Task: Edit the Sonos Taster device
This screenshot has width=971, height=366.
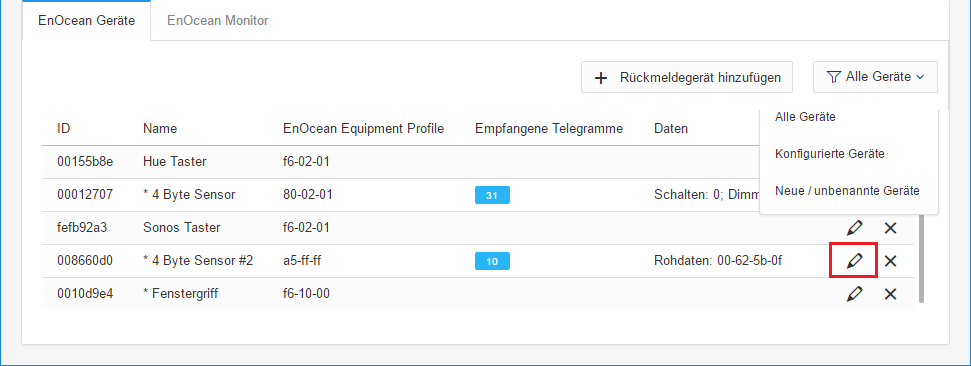Action: coord(854,228)
